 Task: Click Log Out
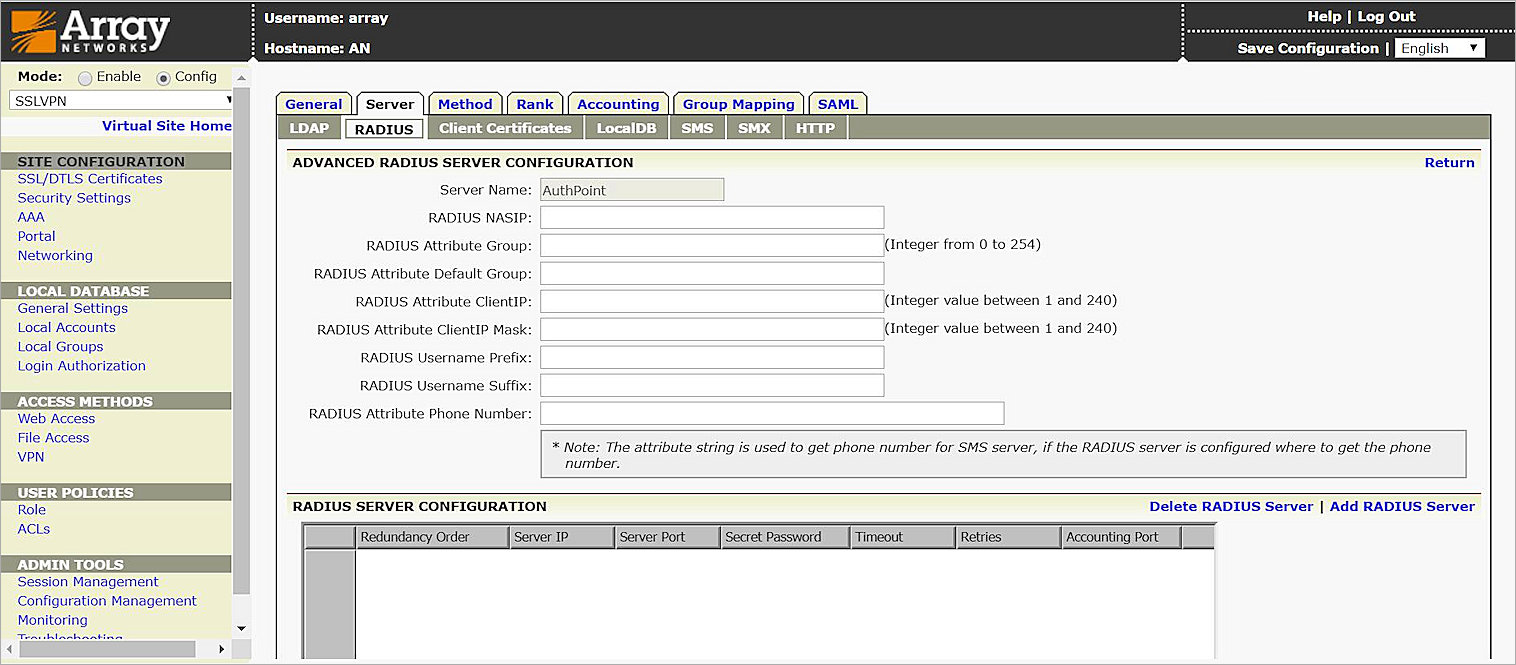click(1386, 16)
